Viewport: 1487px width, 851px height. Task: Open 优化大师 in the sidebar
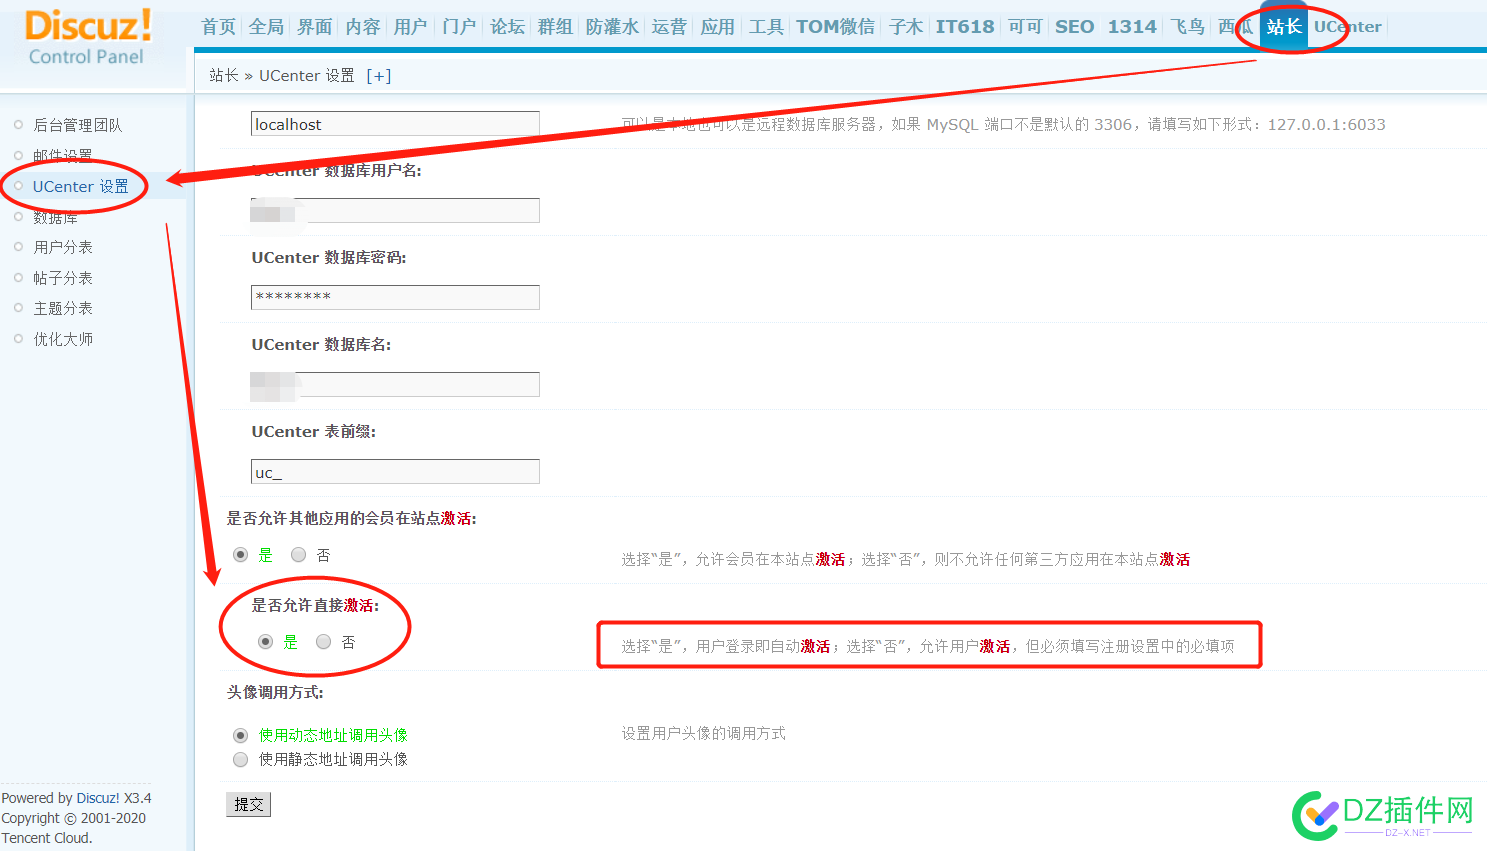63,339
